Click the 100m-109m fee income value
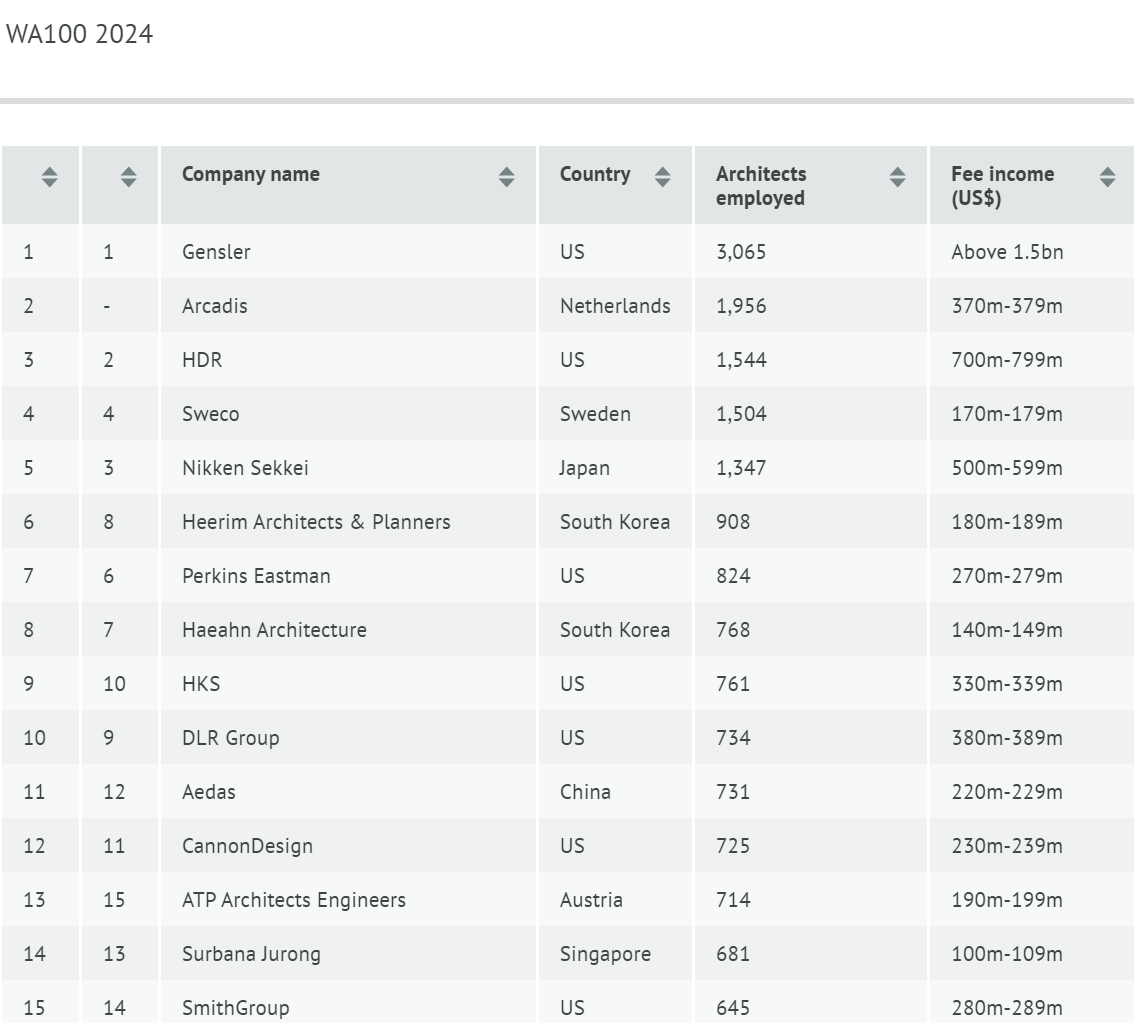This screenshot has height=1023, width=1134. pyautogui.click(x=1007, y=954)
